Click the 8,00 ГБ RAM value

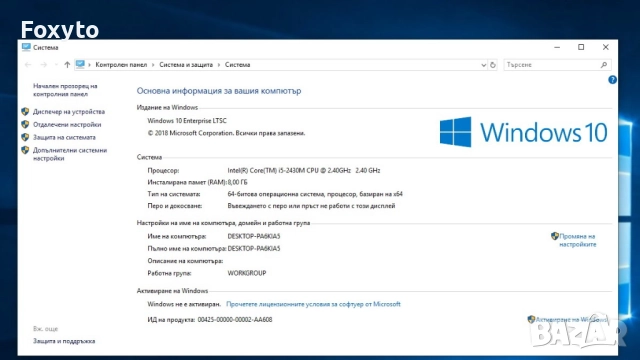(238, 182)
